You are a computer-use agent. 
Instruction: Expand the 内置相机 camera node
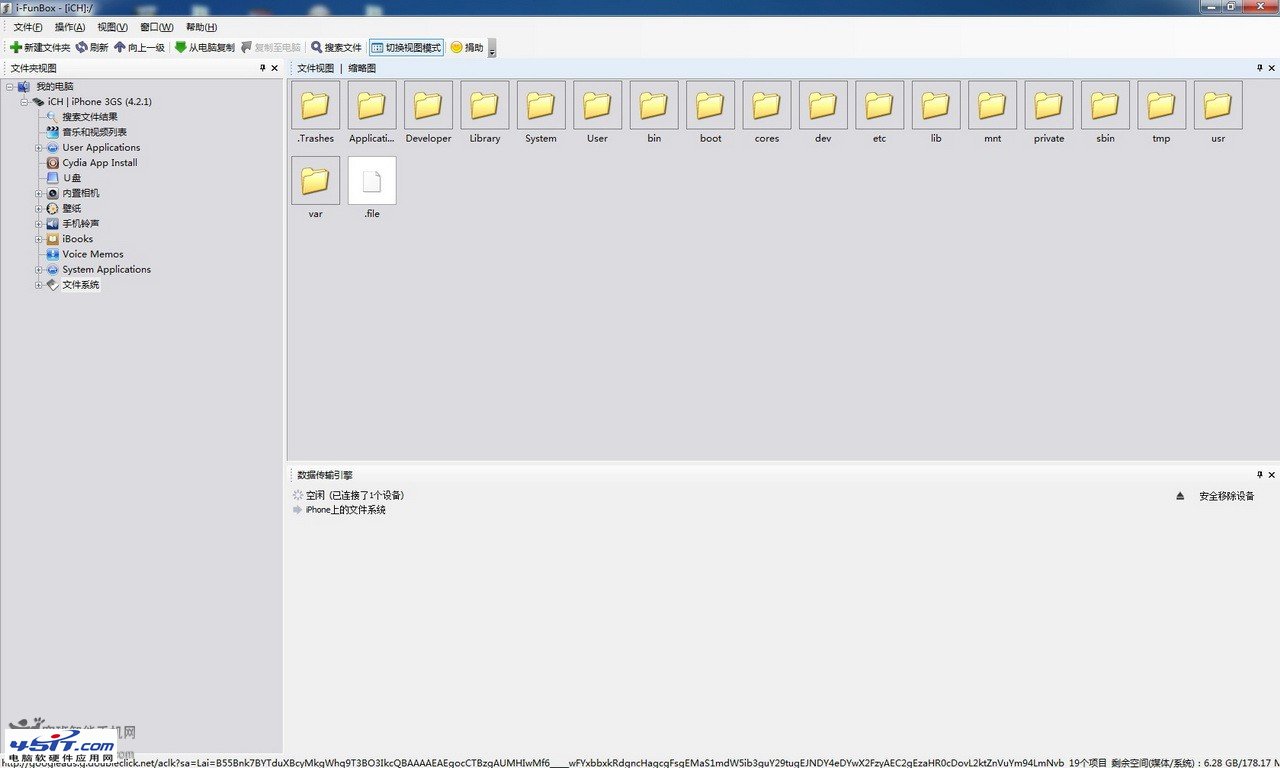point(39,193)
